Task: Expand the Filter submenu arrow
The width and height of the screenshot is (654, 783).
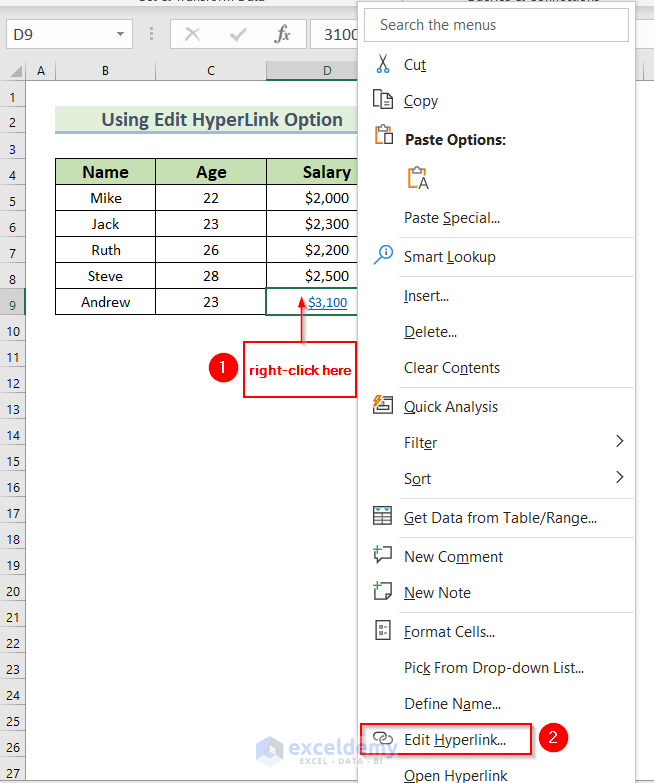Action: click(620, 441)
